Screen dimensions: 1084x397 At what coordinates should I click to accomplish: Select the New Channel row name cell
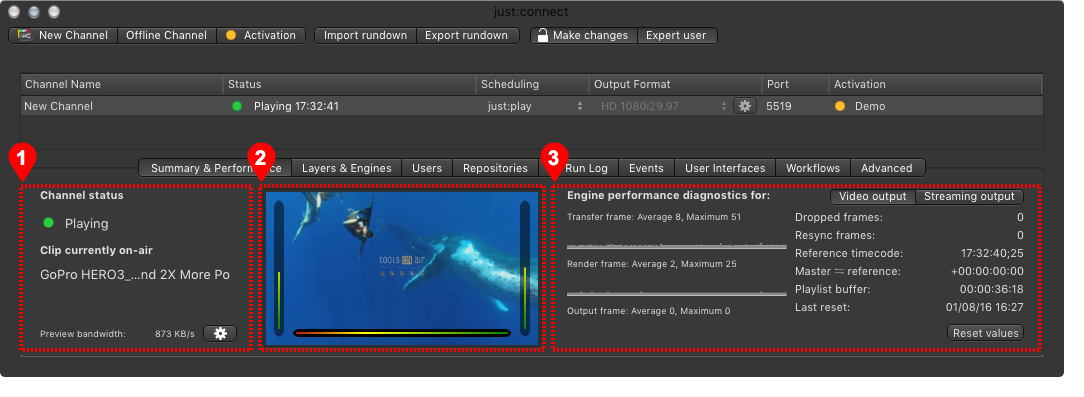point(59,107)
